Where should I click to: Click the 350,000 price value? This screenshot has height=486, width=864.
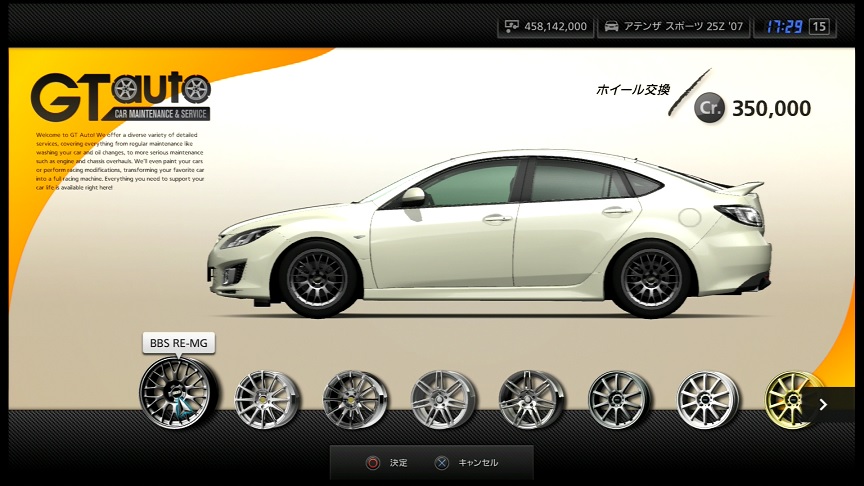click(x=771, y=109)
